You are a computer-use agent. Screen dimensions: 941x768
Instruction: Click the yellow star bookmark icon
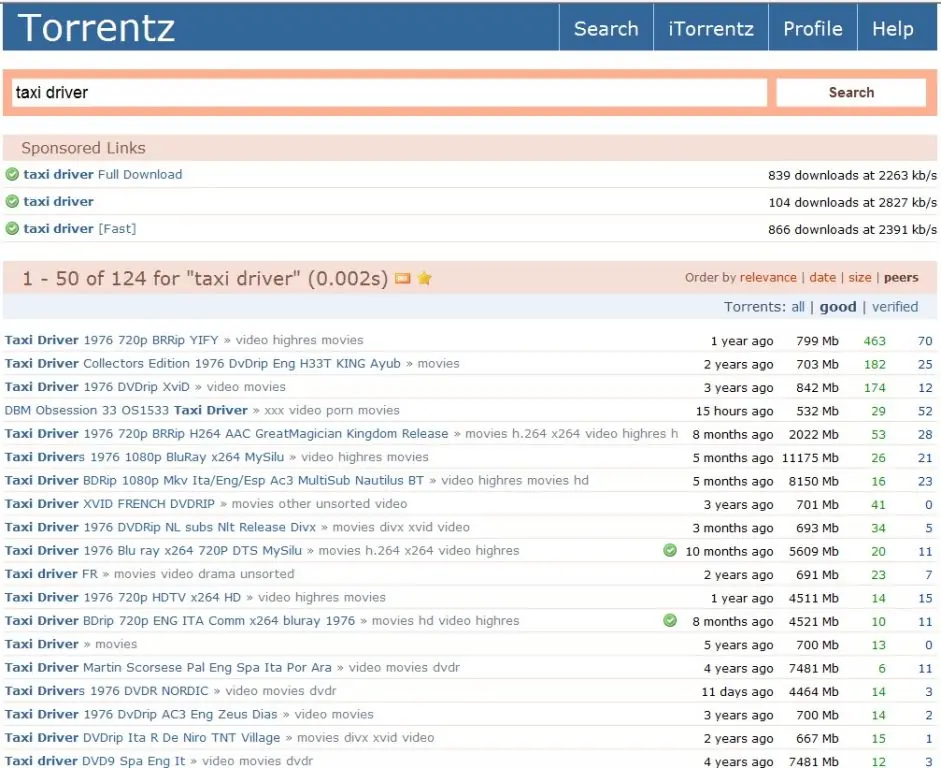[425, 278]
